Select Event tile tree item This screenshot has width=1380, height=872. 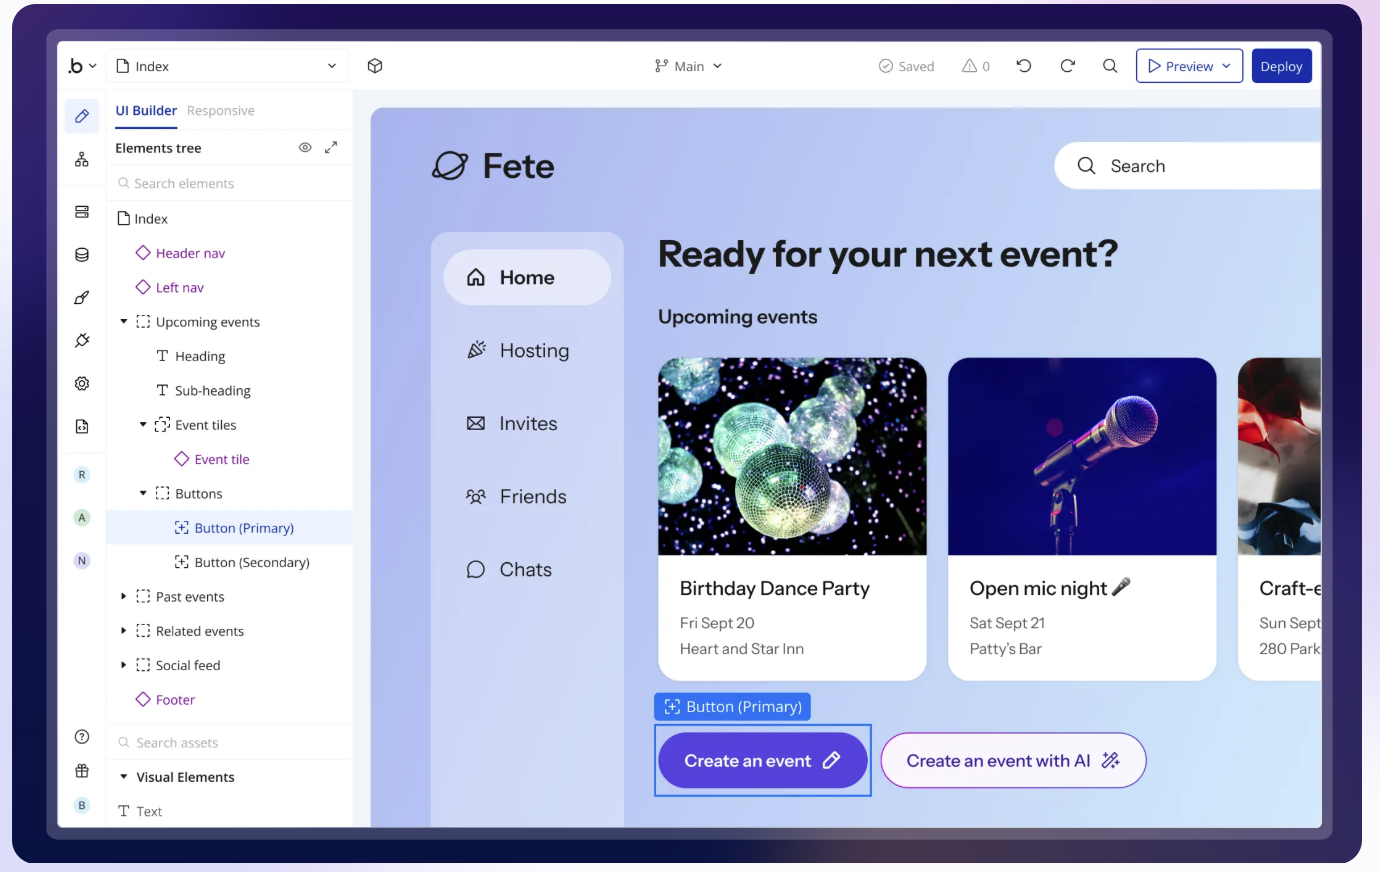point(212,459)
